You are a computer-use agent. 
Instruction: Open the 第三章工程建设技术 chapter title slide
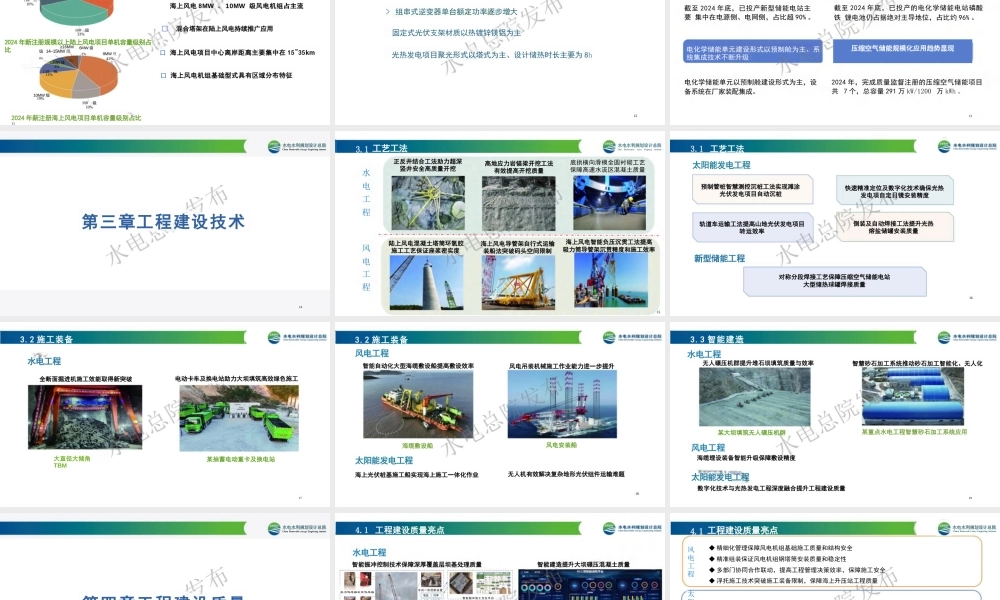[164, 221]
